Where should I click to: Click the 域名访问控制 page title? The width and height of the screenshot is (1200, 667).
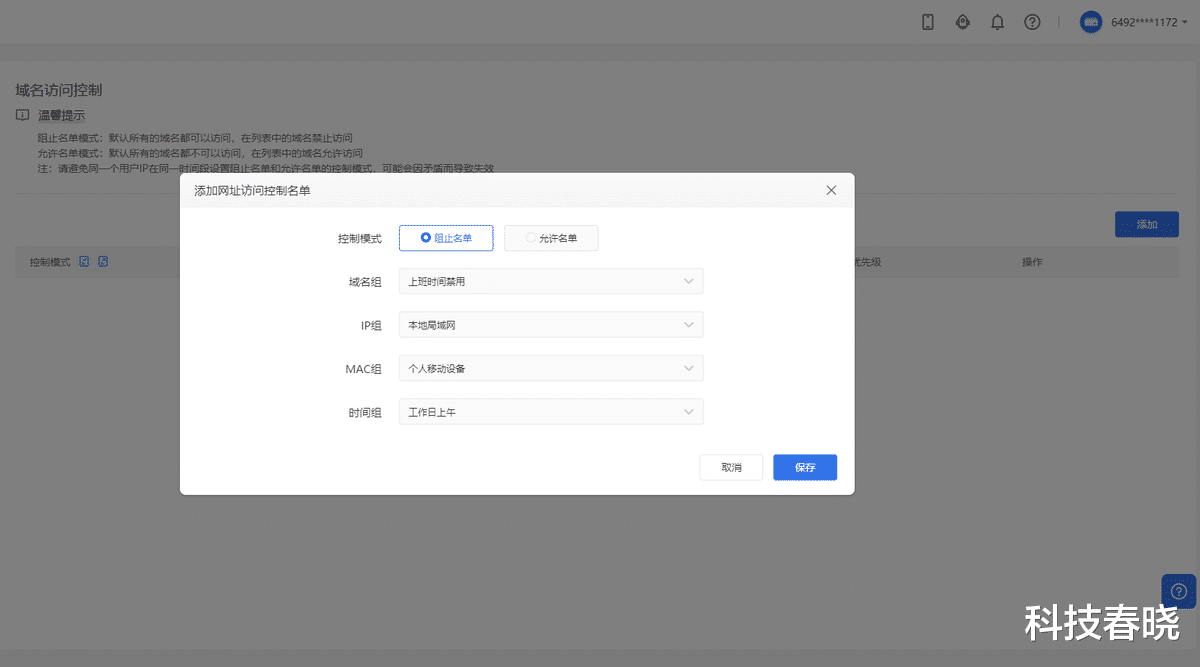point(59,90)
